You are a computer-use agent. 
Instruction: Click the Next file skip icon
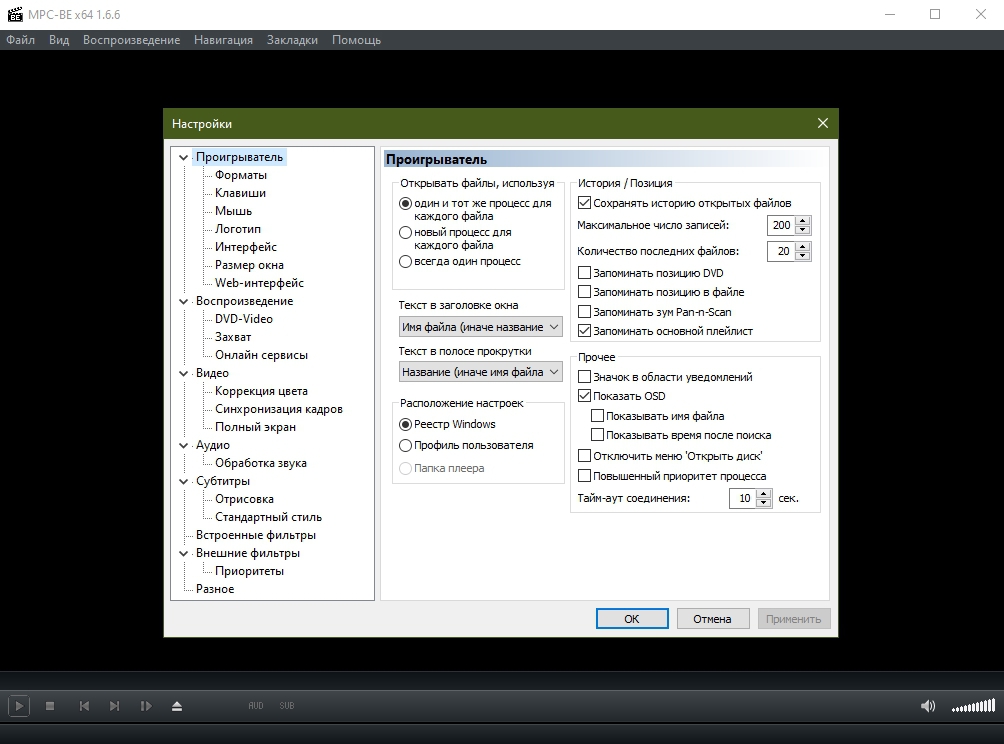(114, 706)
